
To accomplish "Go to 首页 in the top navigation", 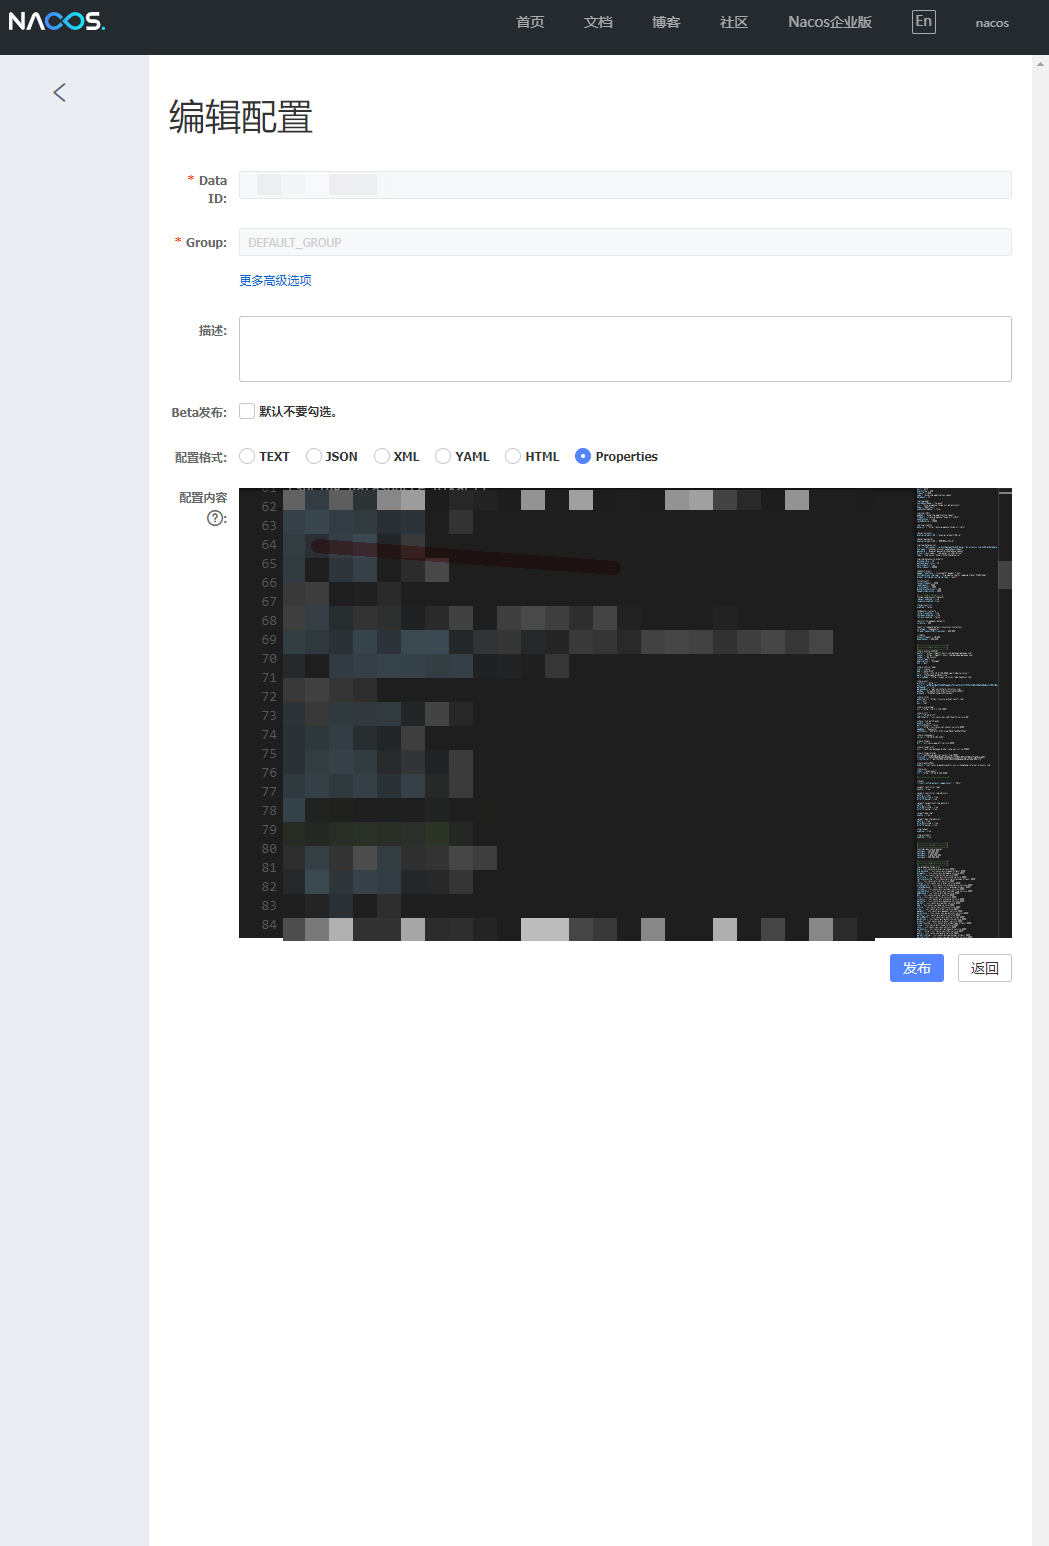I will (x=530, y=22).
